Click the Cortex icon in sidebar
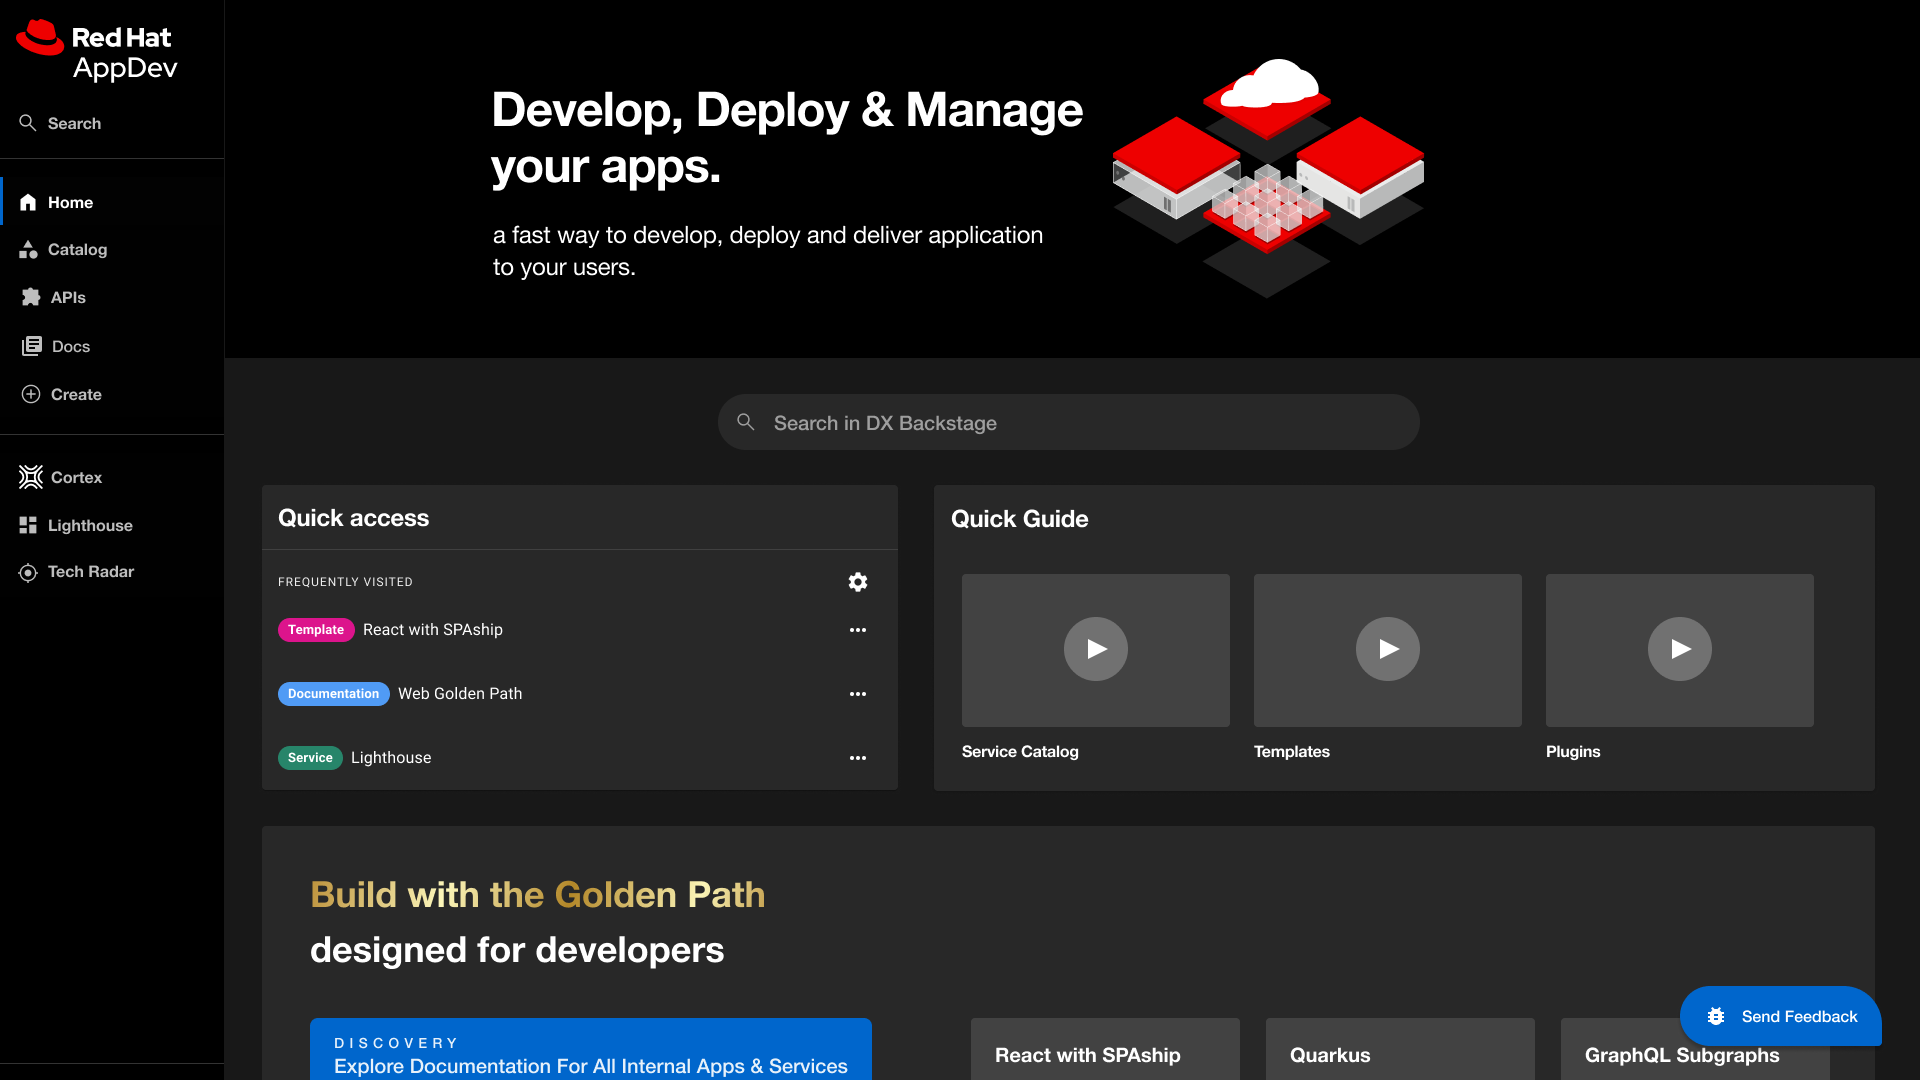This screenshot has width=1920, height=1080. coord(31,477)
